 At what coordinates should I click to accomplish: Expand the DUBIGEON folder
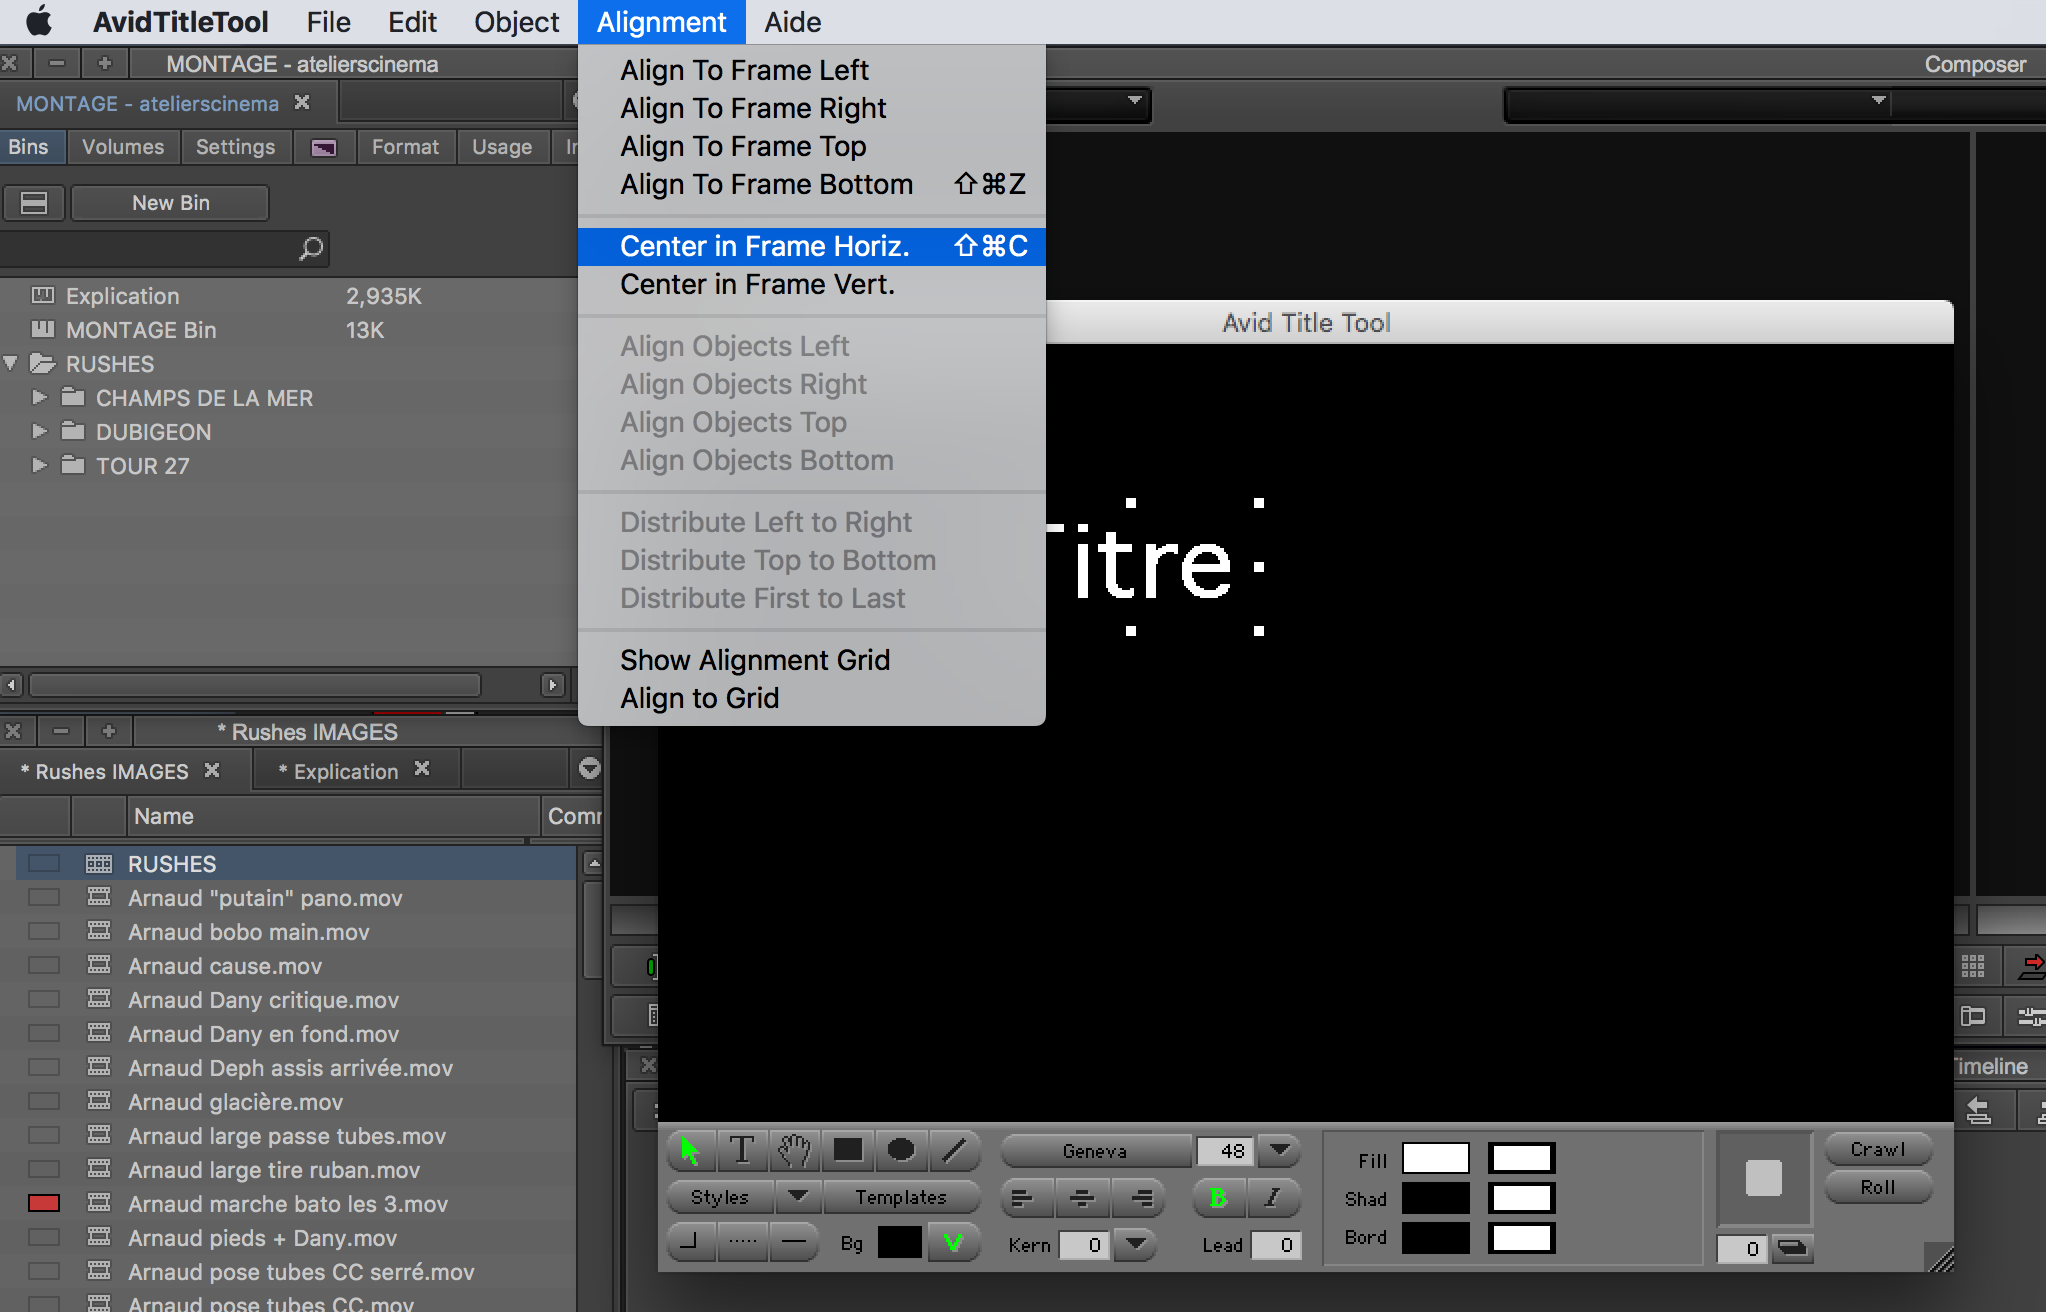pos(39,431)
